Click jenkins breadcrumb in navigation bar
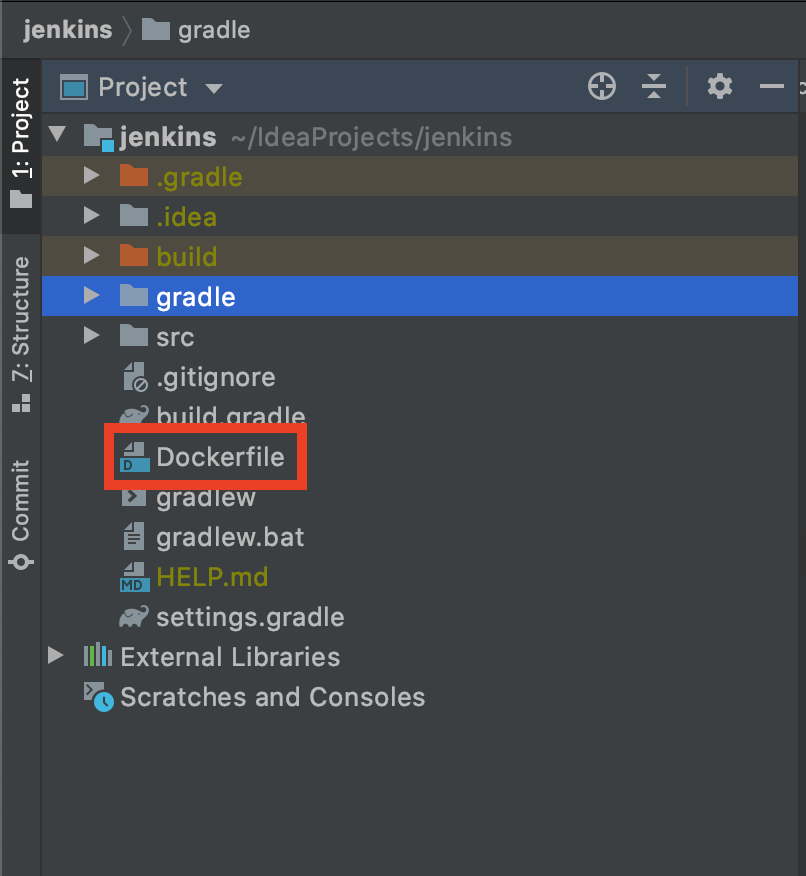 [68, 30]
